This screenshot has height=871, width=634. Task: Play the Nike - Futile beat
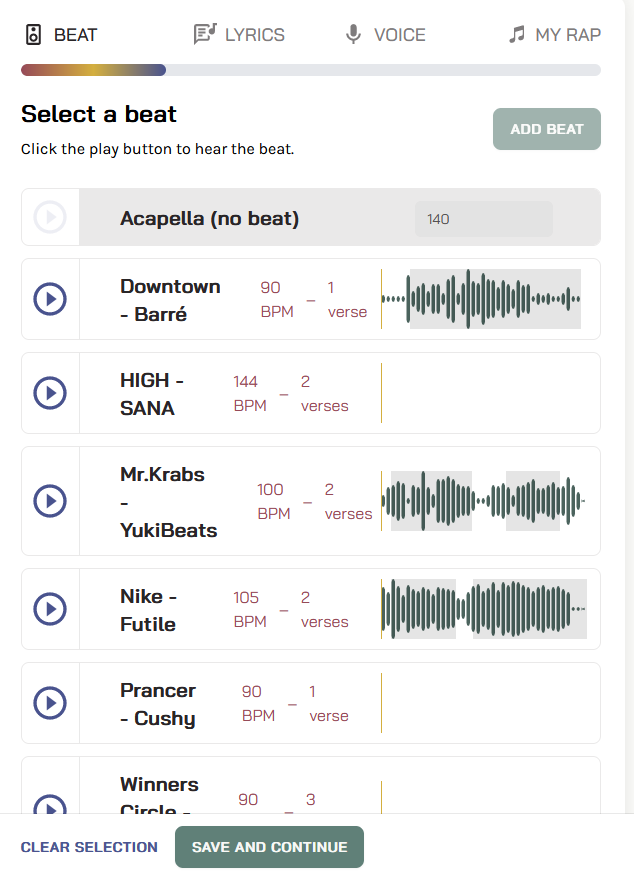pyautogui.click(x=50, y=609)
